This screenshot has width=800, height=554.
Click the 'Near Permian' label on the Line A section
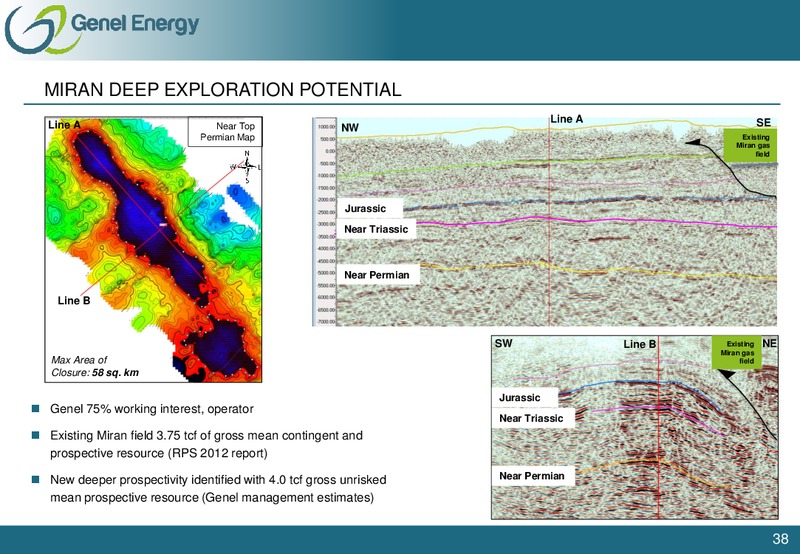(378, 275)
